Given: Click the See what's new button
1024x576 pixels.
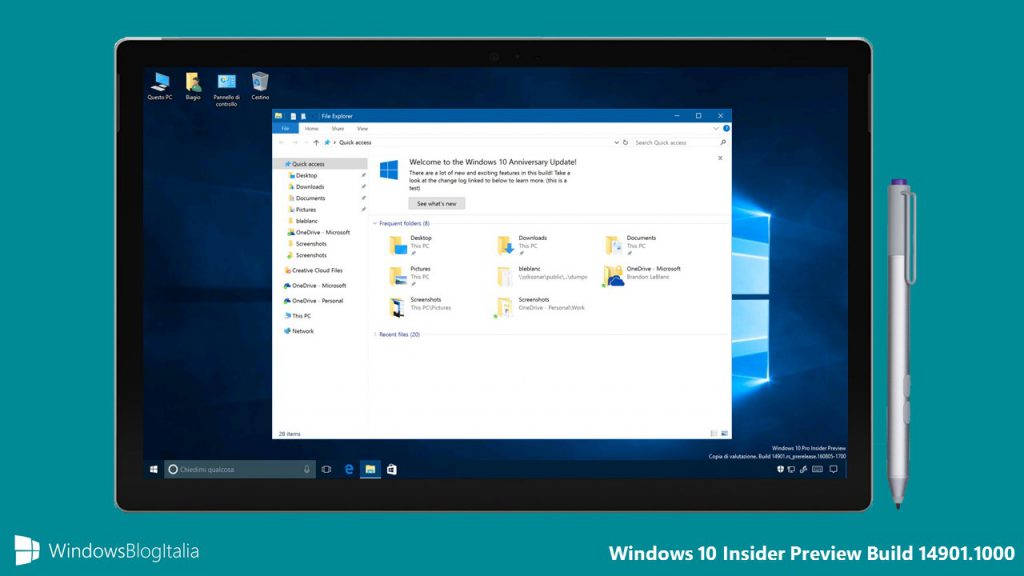Looking at the screenshot, I should [x=437, y=203].
